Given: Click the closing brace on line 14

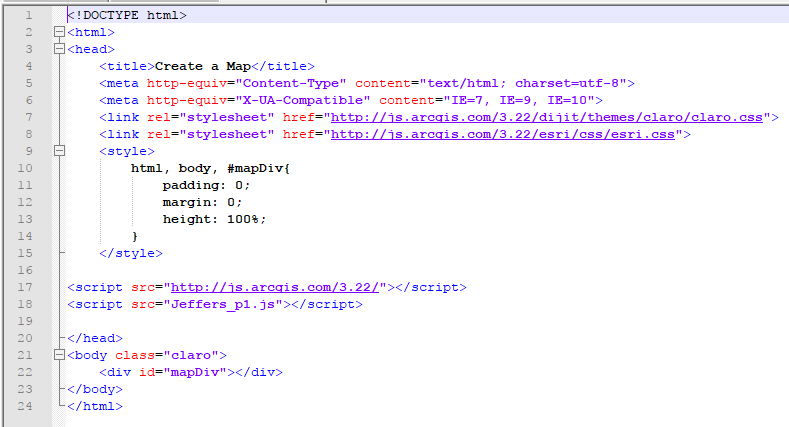Looking at the screenshot, I should click(x=134, y=236).
